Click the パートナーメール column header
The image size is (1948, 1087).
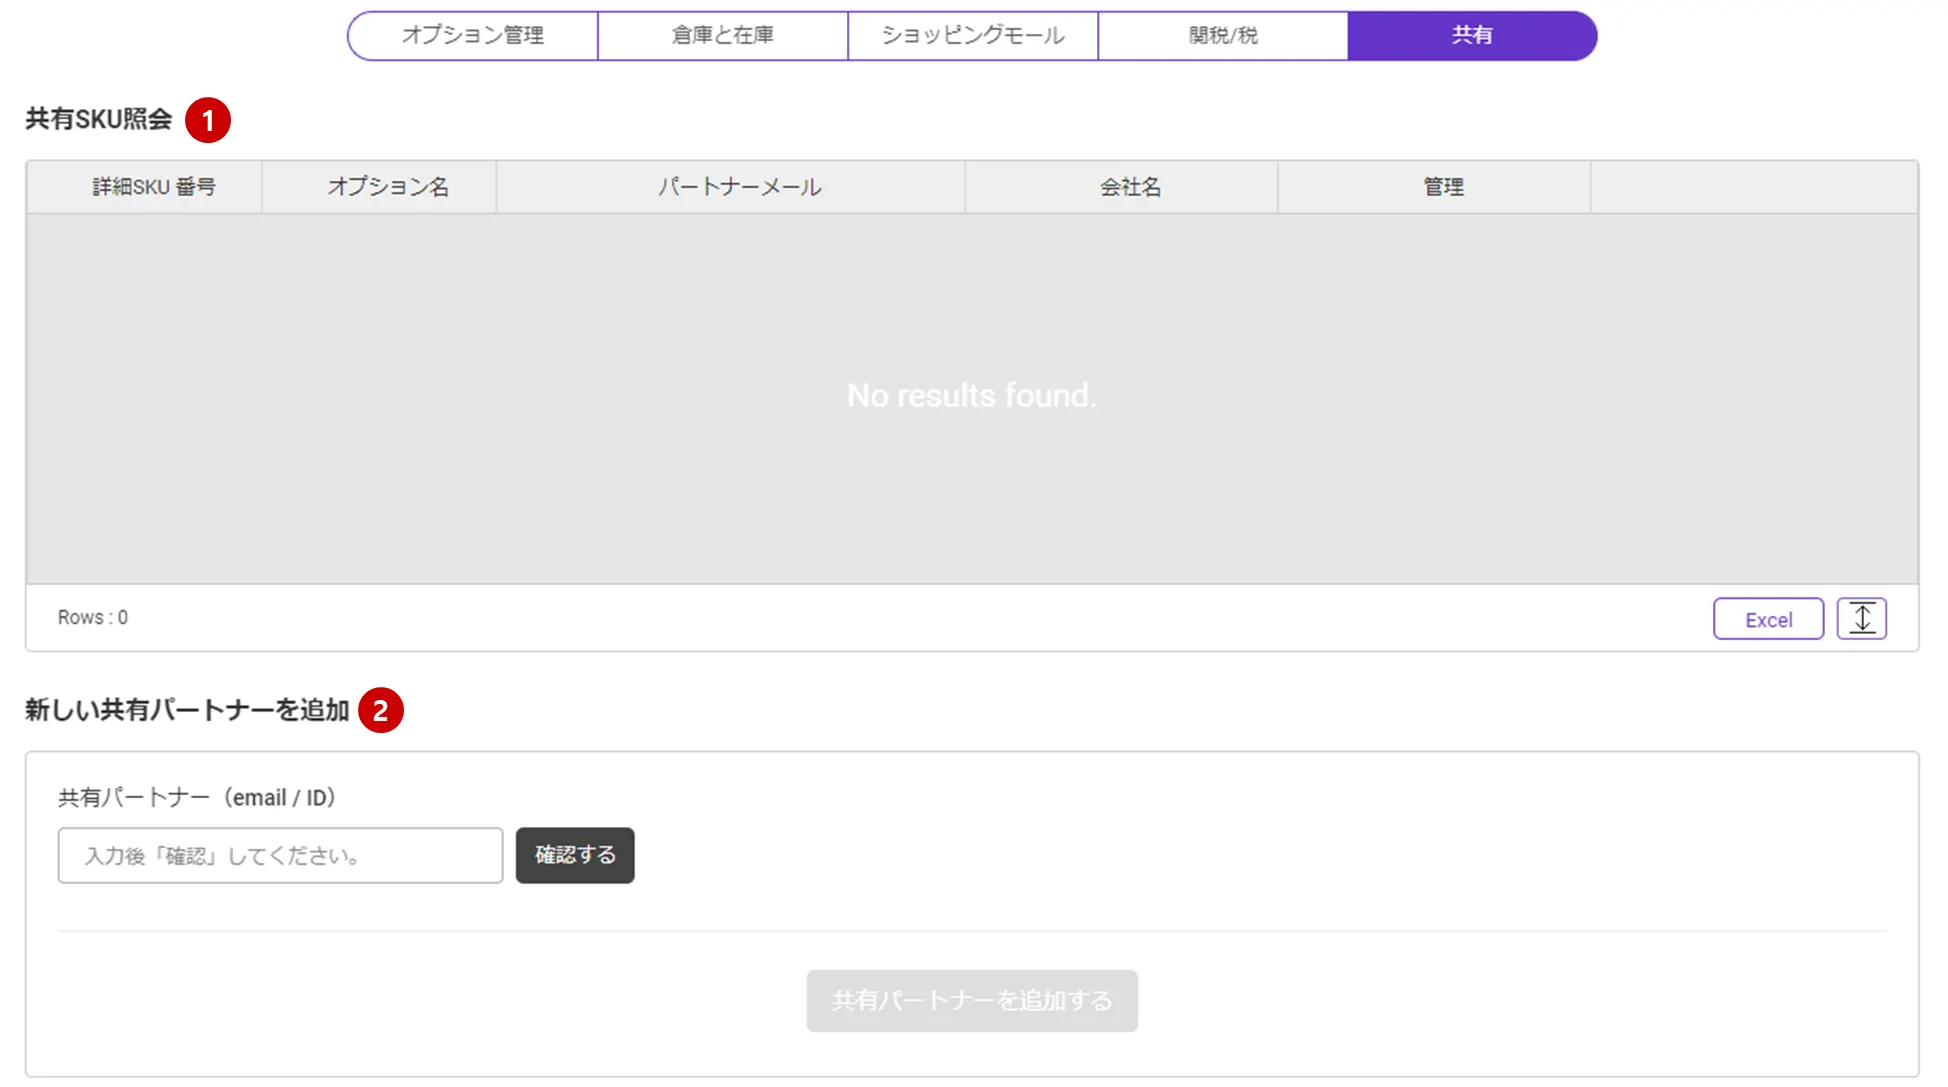[x=739, y=187]
